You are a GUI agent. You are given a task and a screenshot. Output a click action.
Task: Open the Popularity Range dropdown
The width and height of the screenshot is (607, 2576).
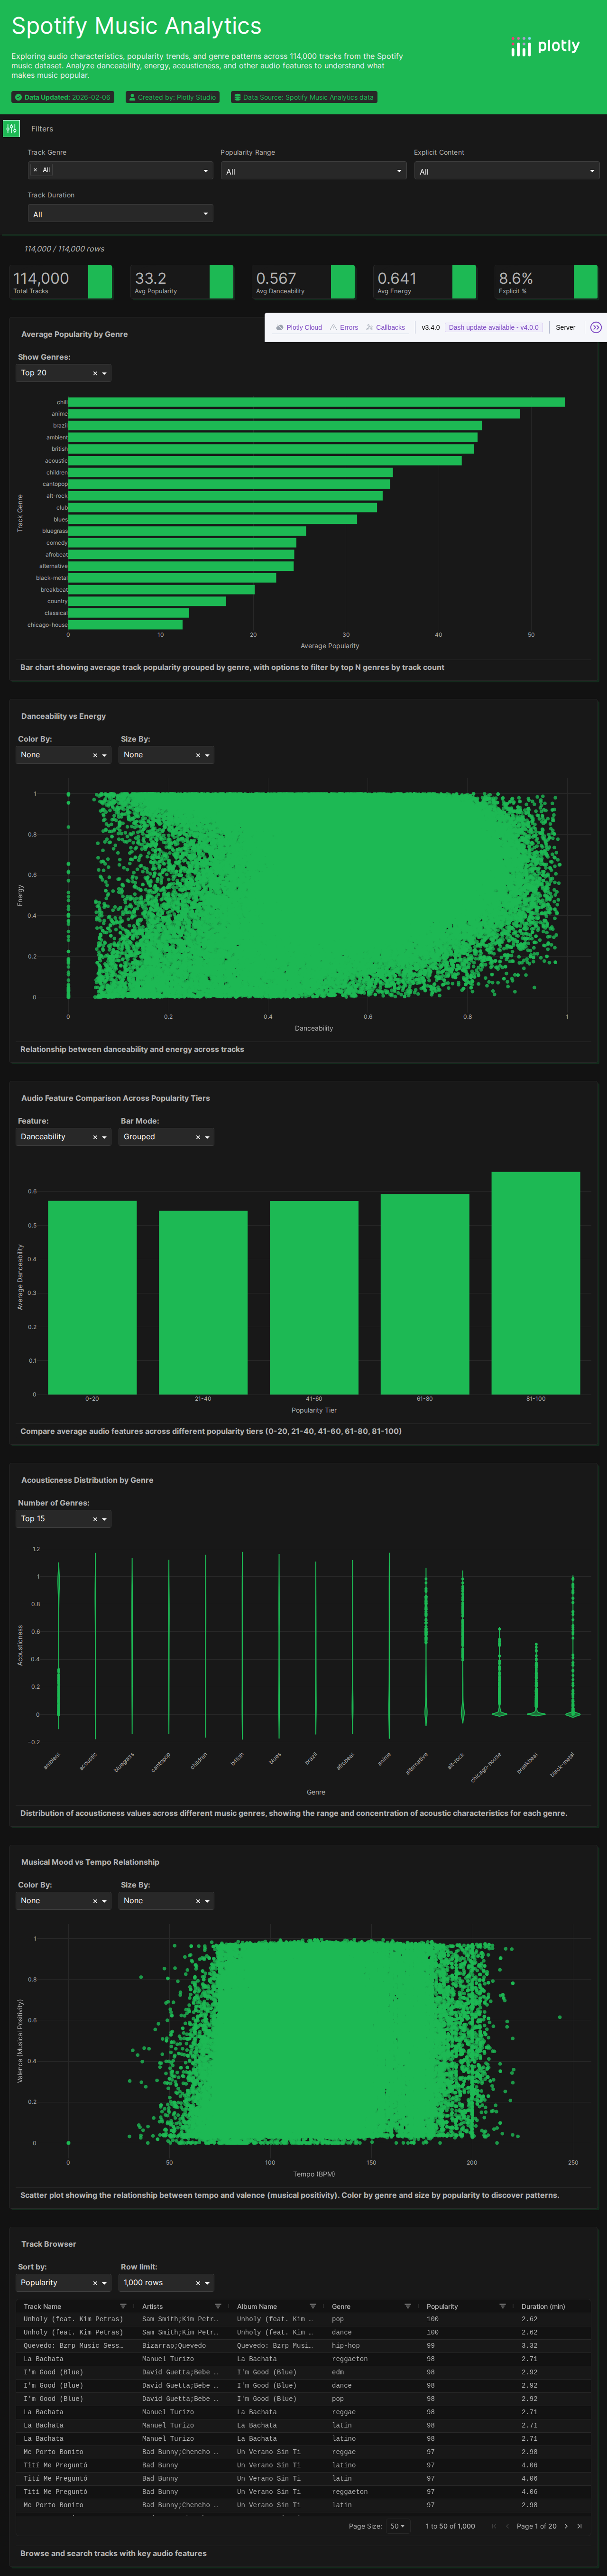click(x=313, y=171)
